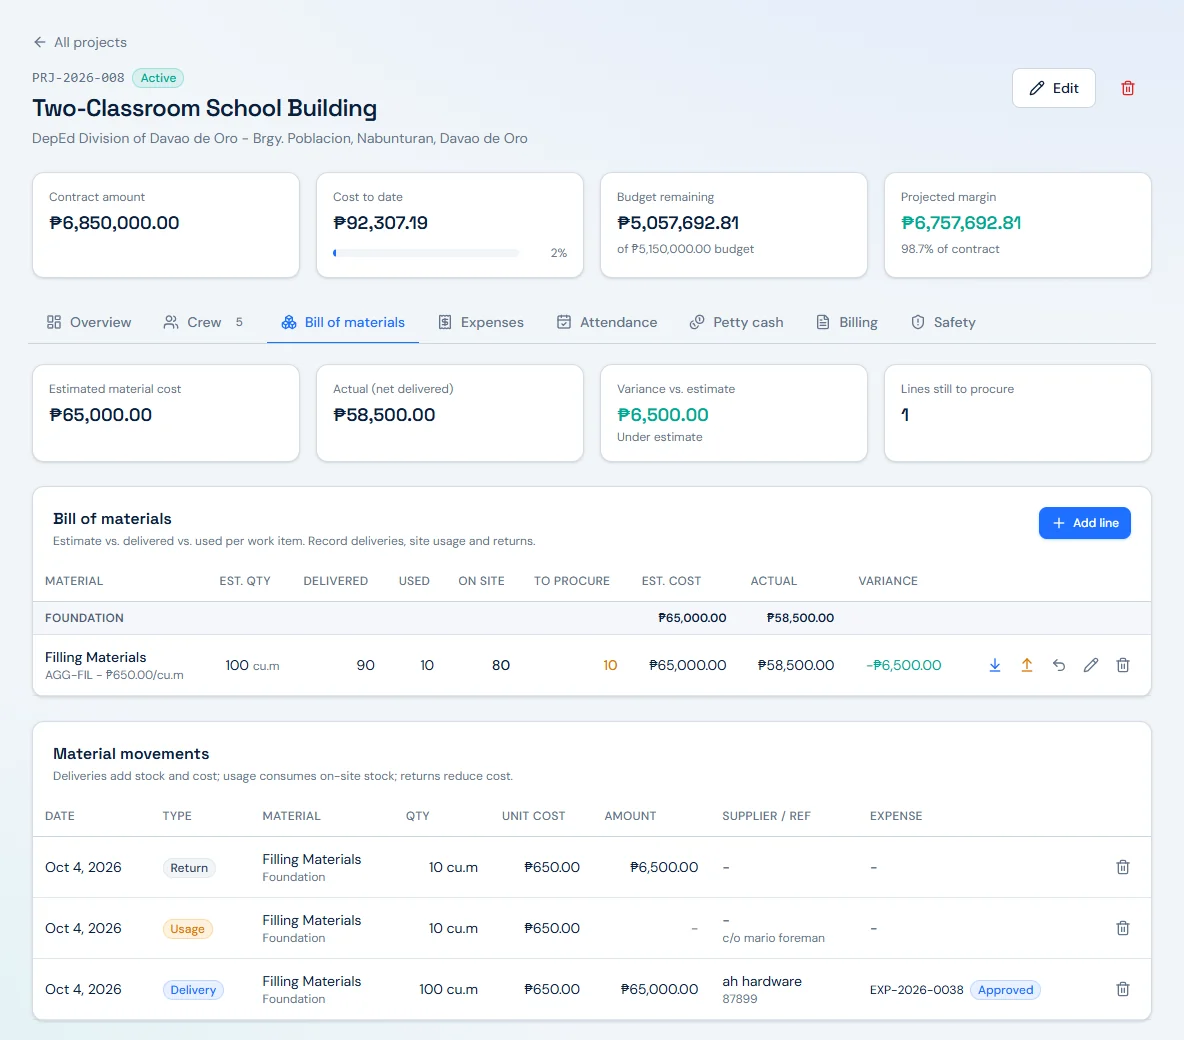Click the Variance vs. estimate card
Image resolution: width=1184 pixels, height=1040 pixels.
click(733, 413)
